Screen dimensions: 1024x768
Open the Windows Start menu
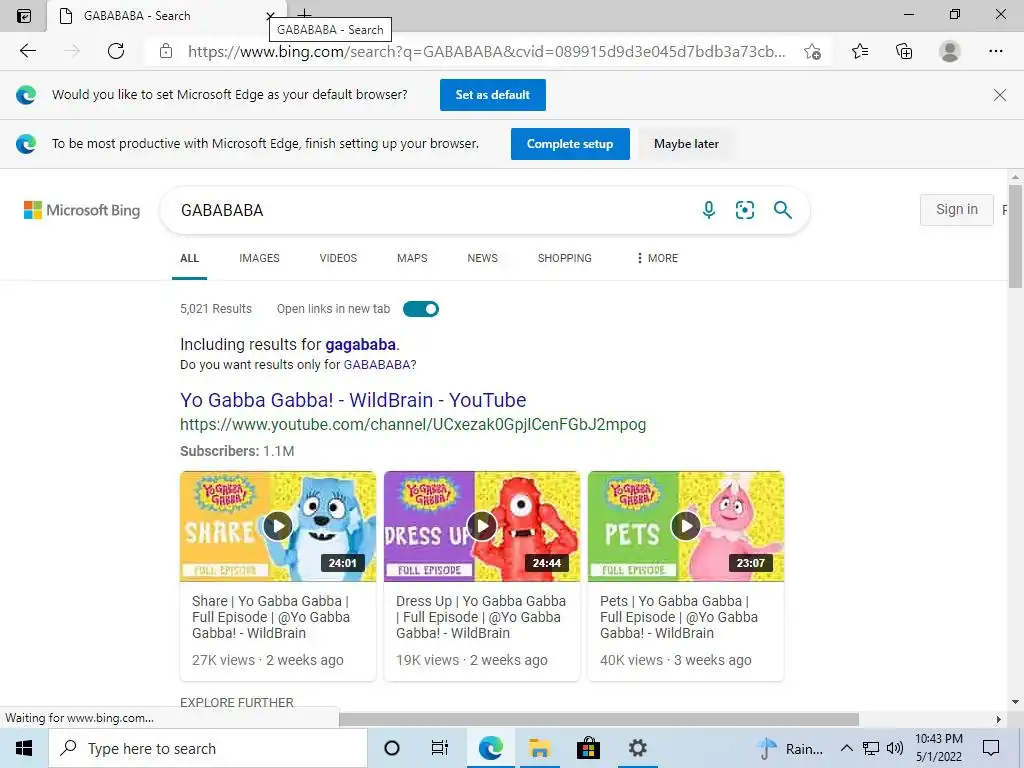click(x=24, y=748)
